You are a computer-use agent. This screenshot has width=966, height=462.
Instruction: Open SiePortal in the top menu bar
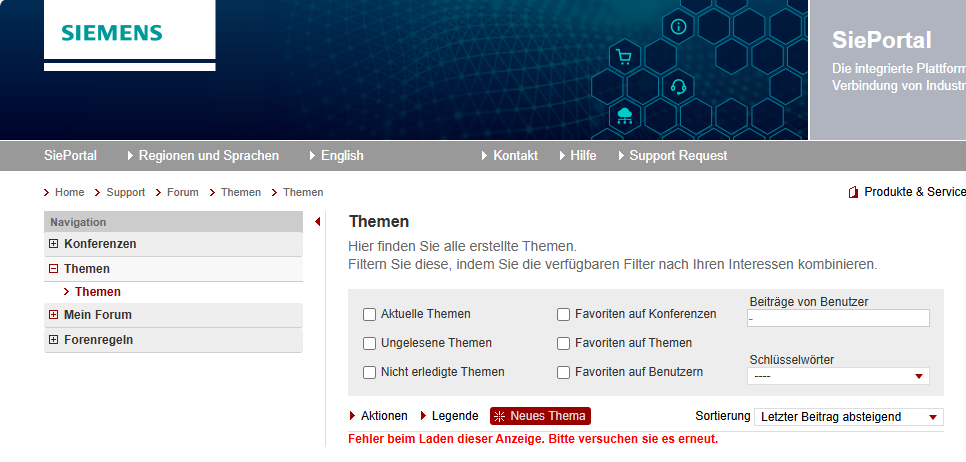click(70, 156)
